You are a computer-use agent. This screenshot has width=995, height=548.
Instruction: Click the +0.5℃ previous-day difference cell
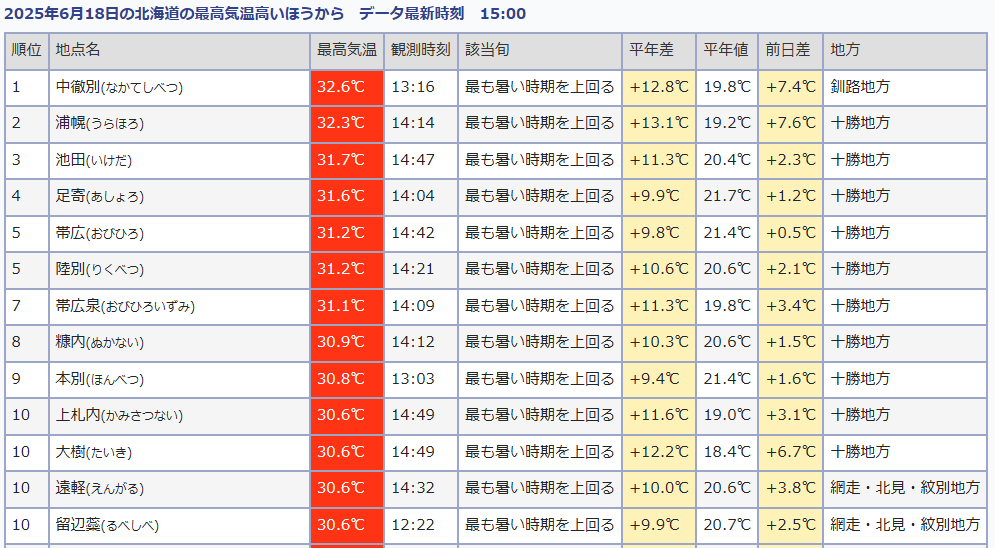point(791,233)
